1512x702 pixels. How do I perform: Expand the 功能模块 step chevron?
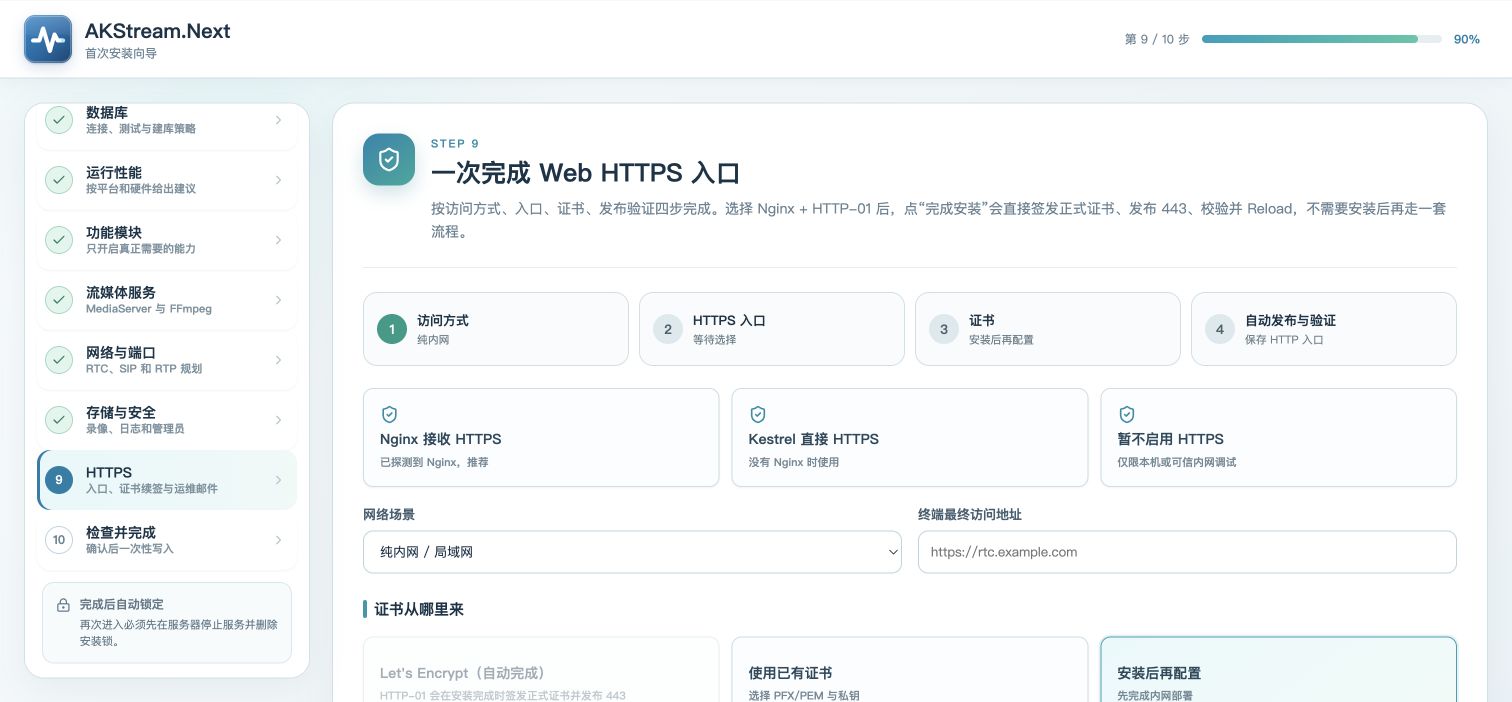(278, 240)
